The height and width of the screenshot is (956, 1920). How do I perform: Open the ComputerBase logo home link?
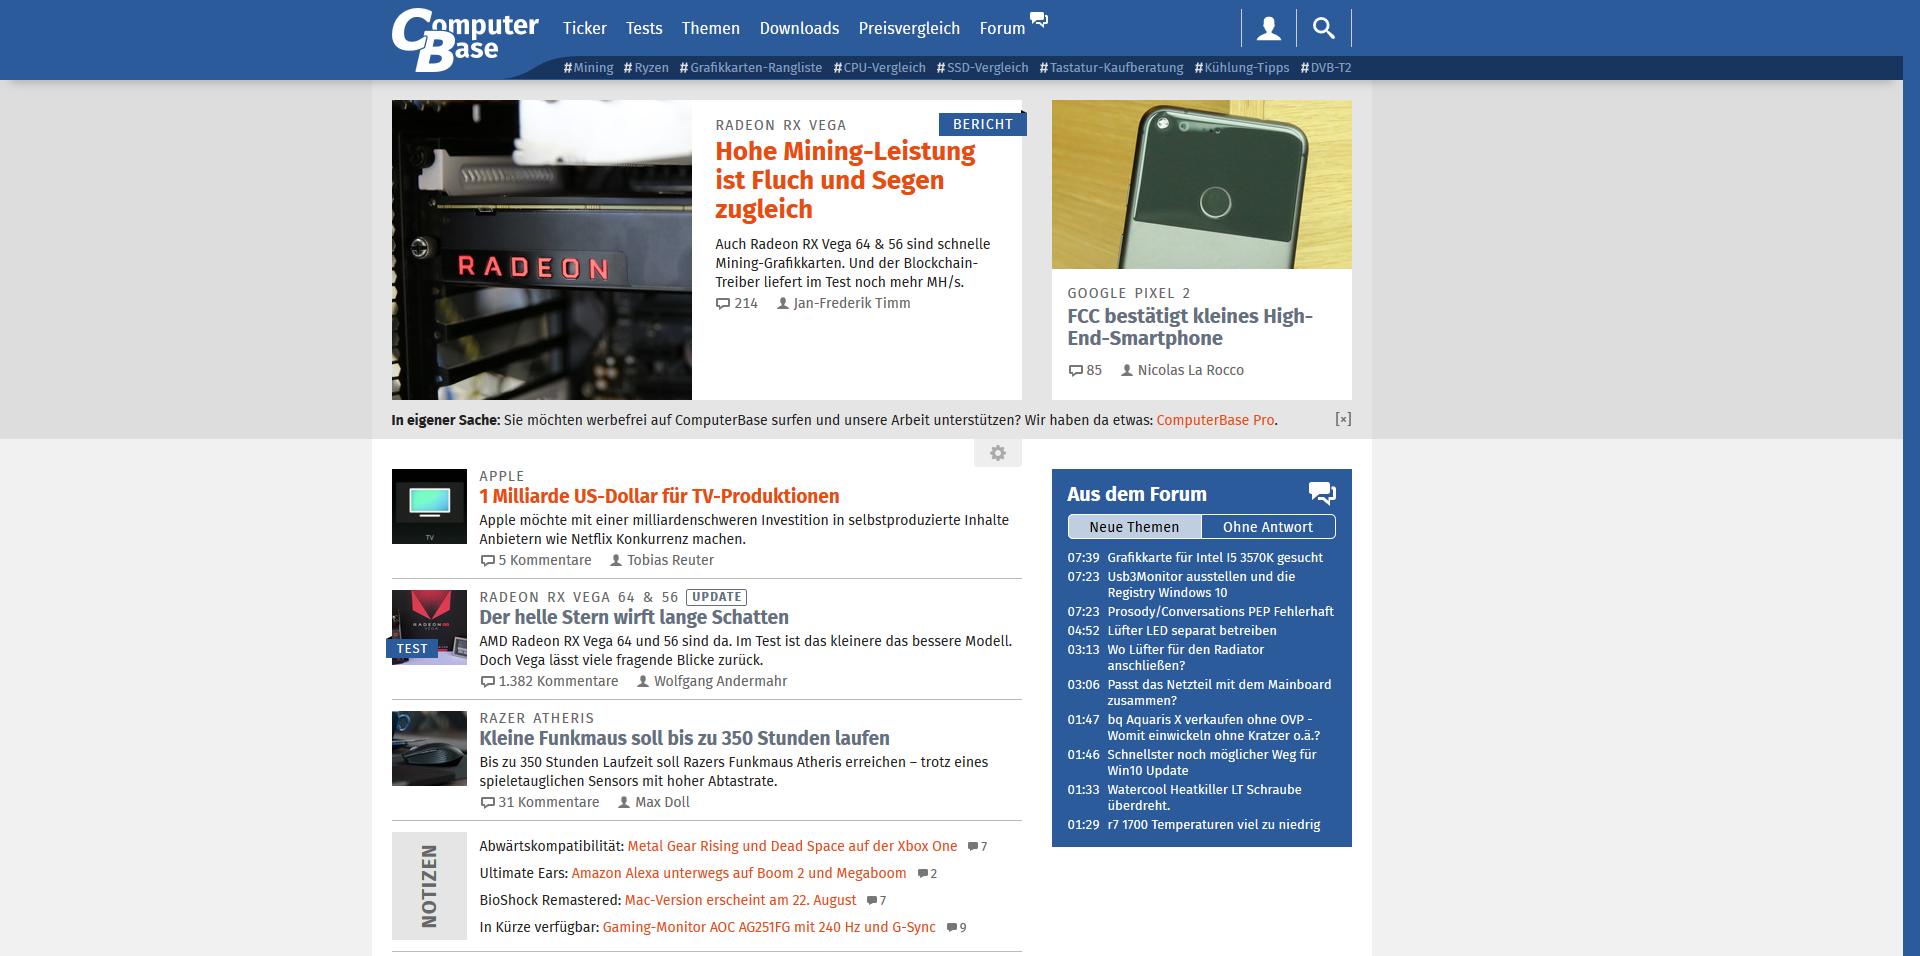pyautogui.click(x=465, y=39)
